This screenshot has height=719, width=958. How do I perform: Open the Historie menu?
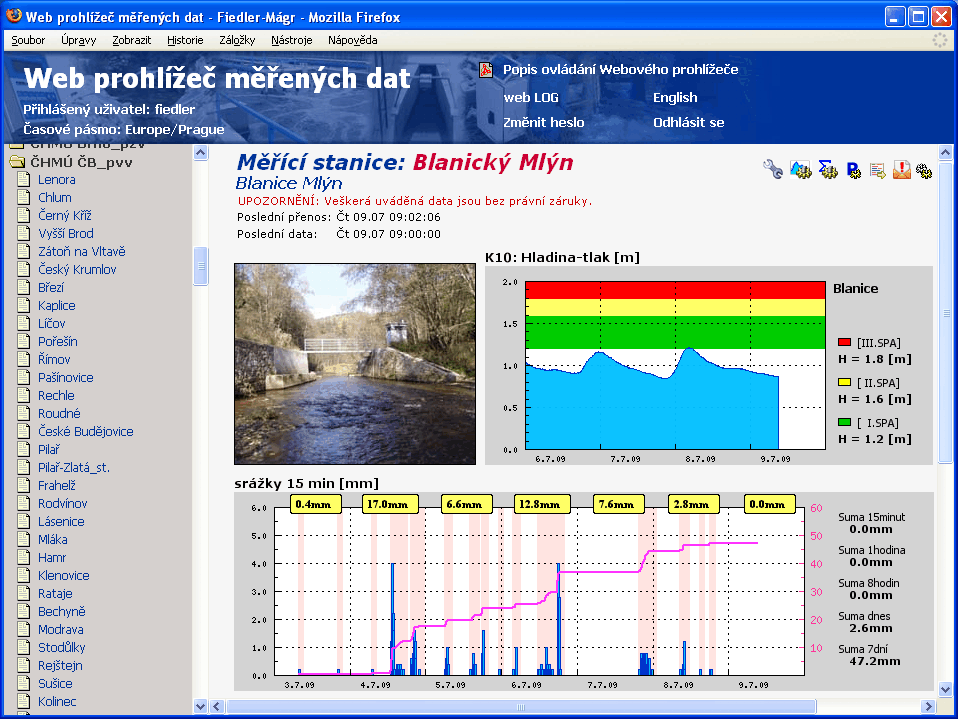(185, 40)
